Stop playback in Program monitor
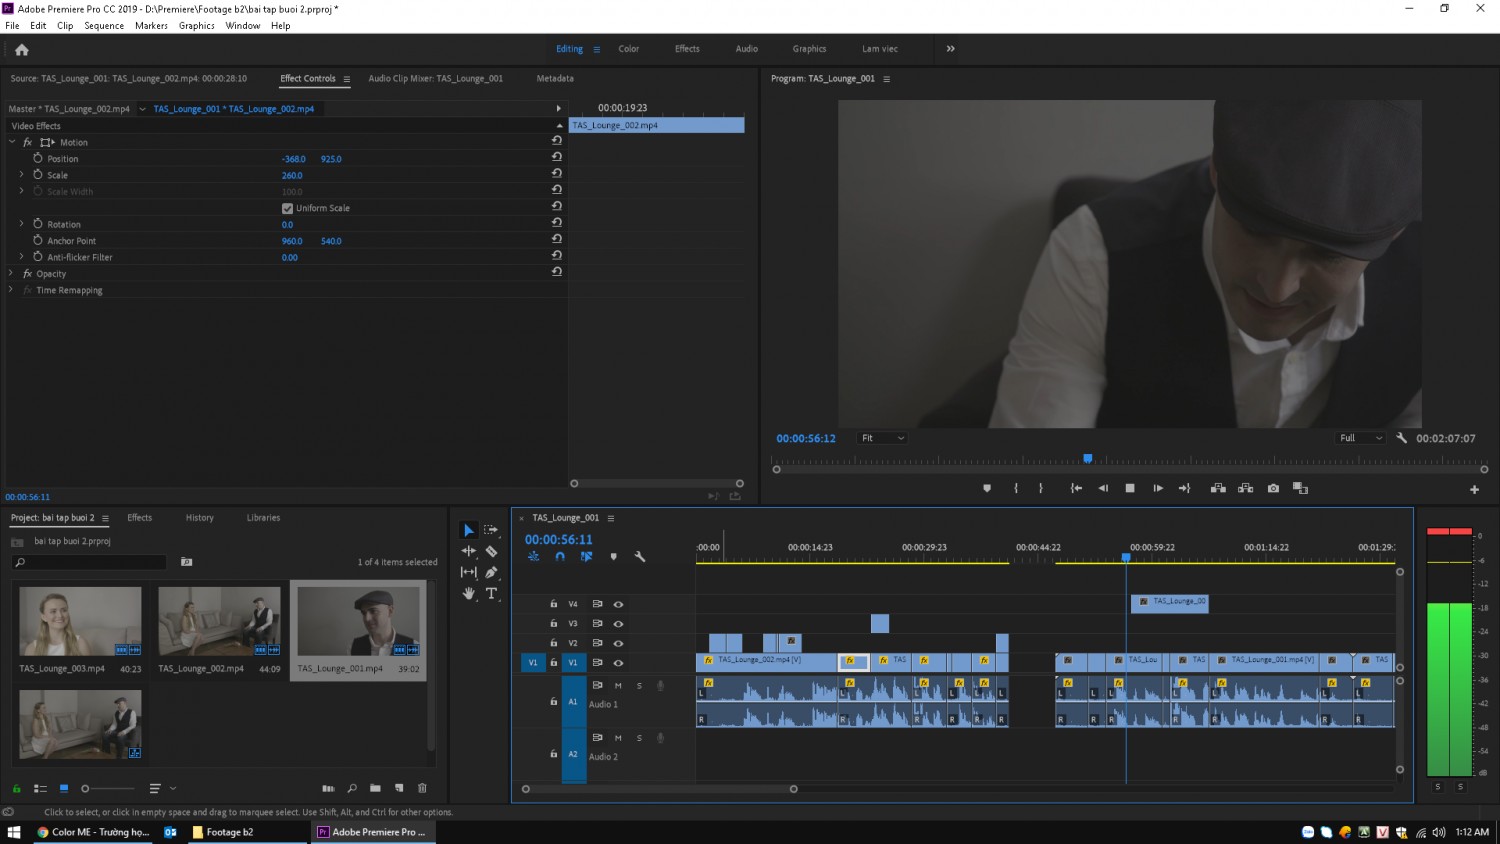 click(x=1130, y=488)
